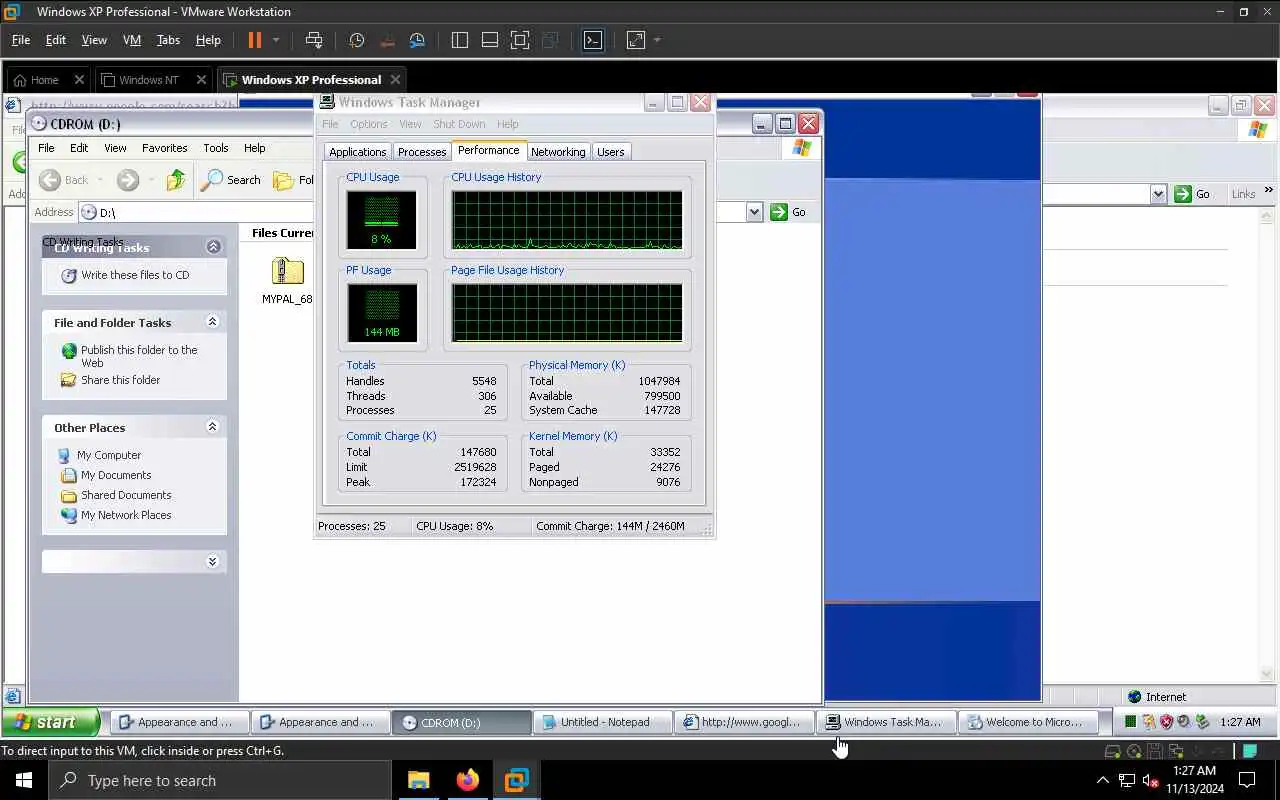Switch to the Home tab
This screenshot has height=800, width=1280.
pos(44,80)
